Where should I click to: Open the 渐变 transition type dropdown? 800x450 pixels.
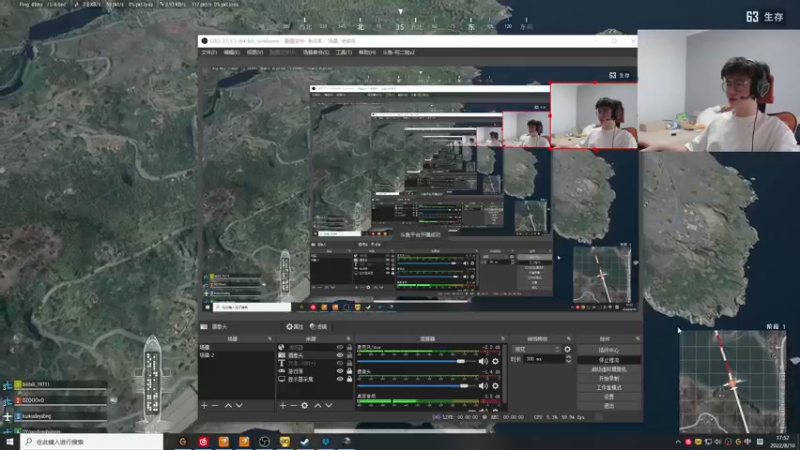(x=537, y=349)
